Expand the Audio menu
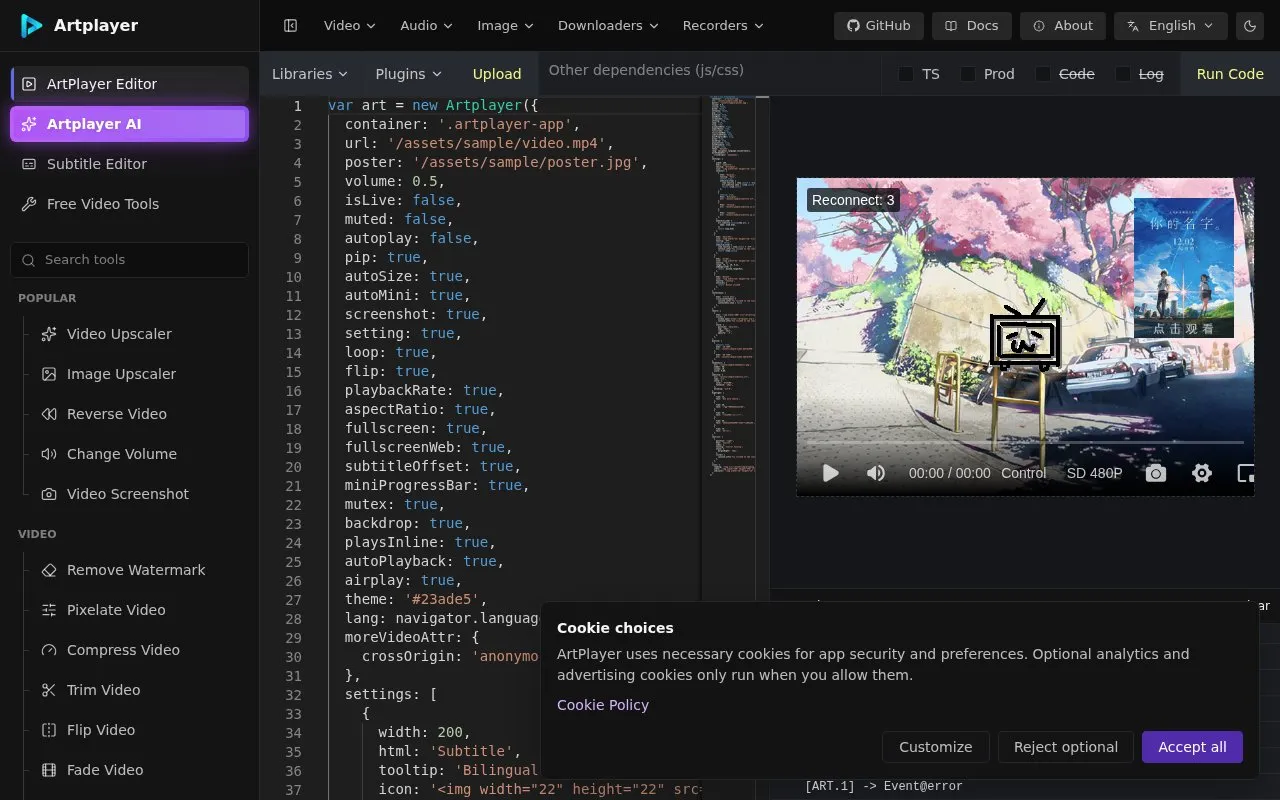The height and width of the screenshot is (800, 1280). (426, 25)
